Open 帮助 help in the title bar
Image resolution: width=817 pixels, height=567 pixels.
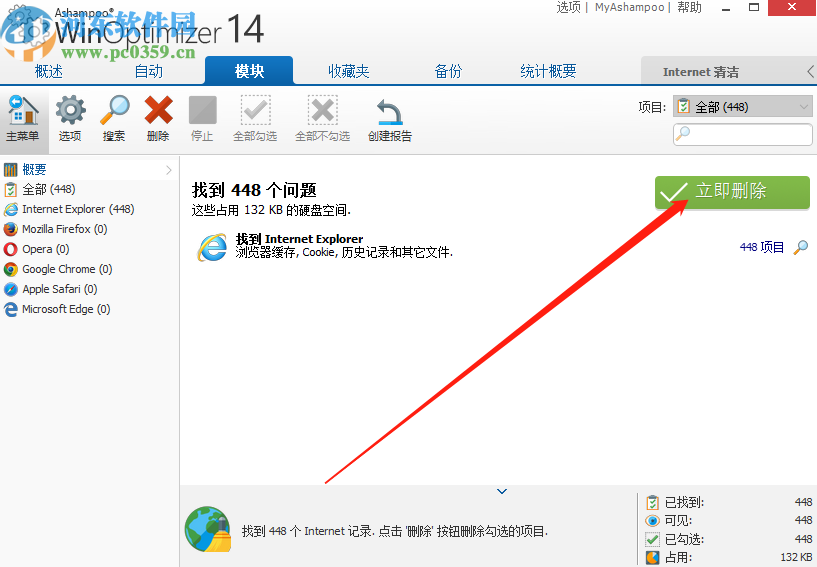click(689, 7)
